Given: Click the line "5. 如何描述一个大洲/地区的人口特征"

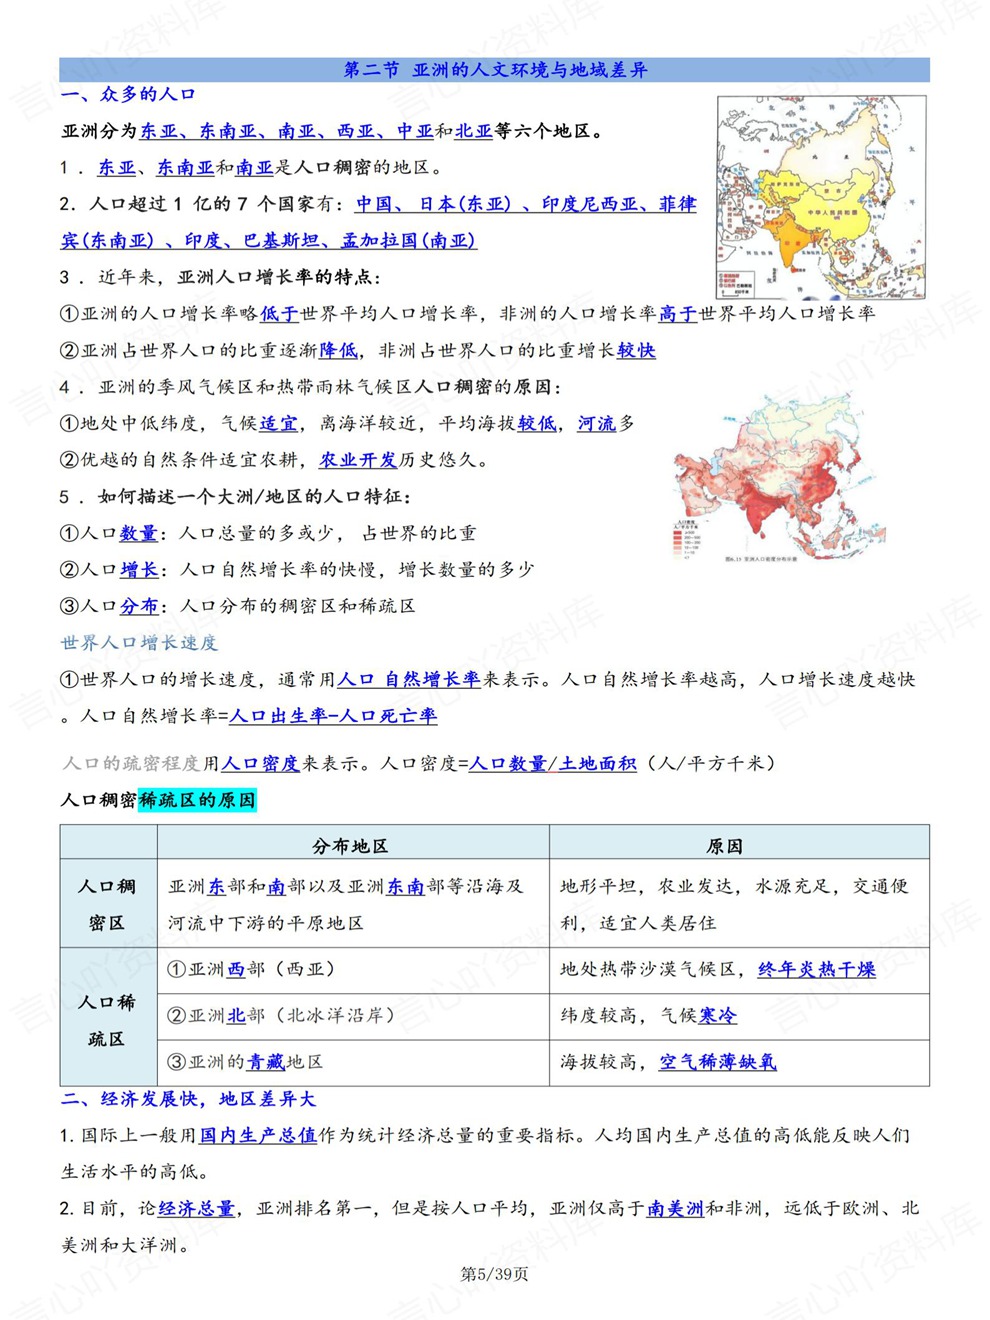Looking at the screenshot, I should tap(236, 496).
